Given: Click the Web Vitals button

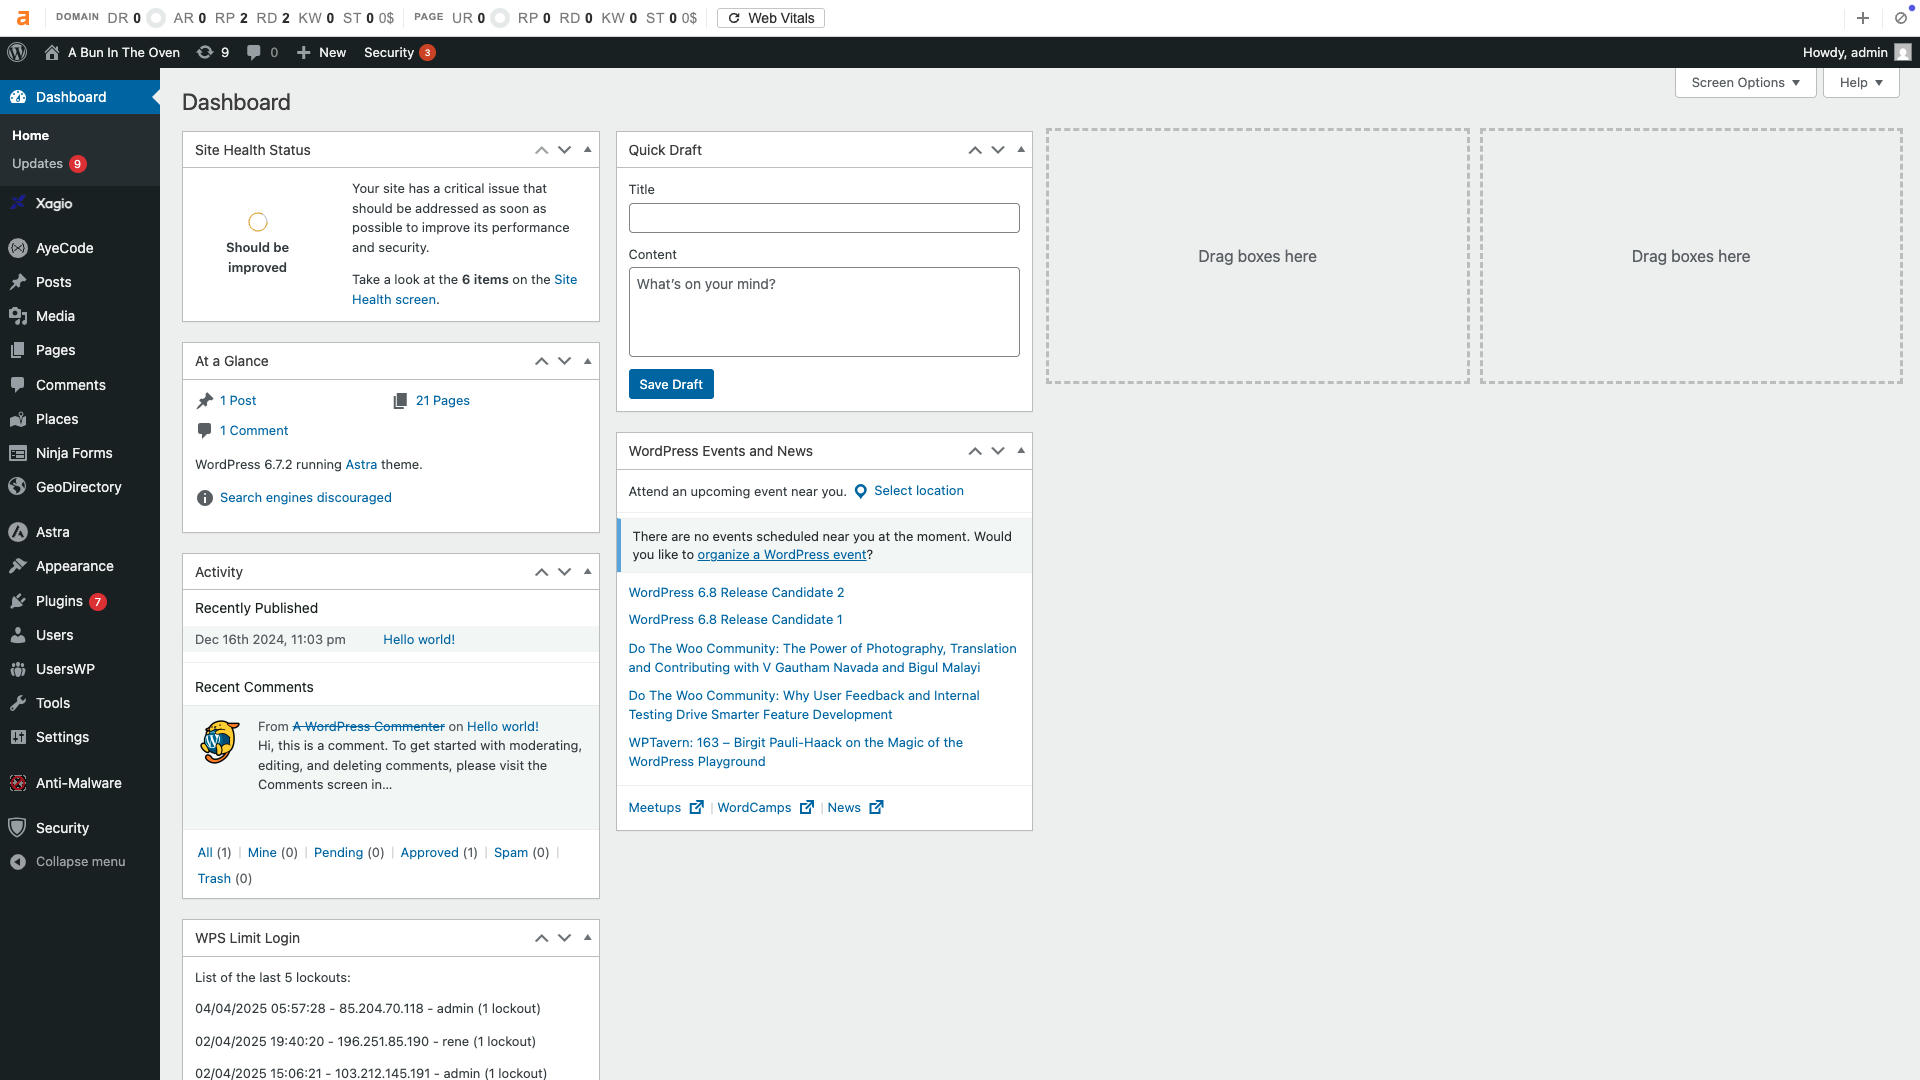Looking at the screenshot, I should point(771,18).
